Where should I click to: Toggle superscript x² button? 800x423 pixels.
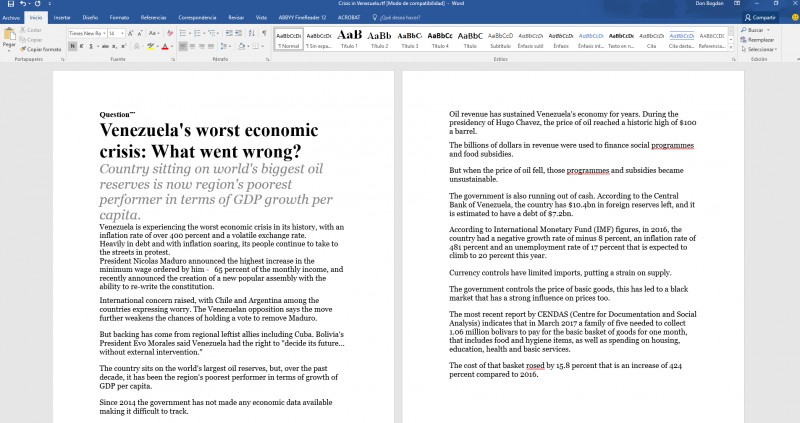[123, 46]
